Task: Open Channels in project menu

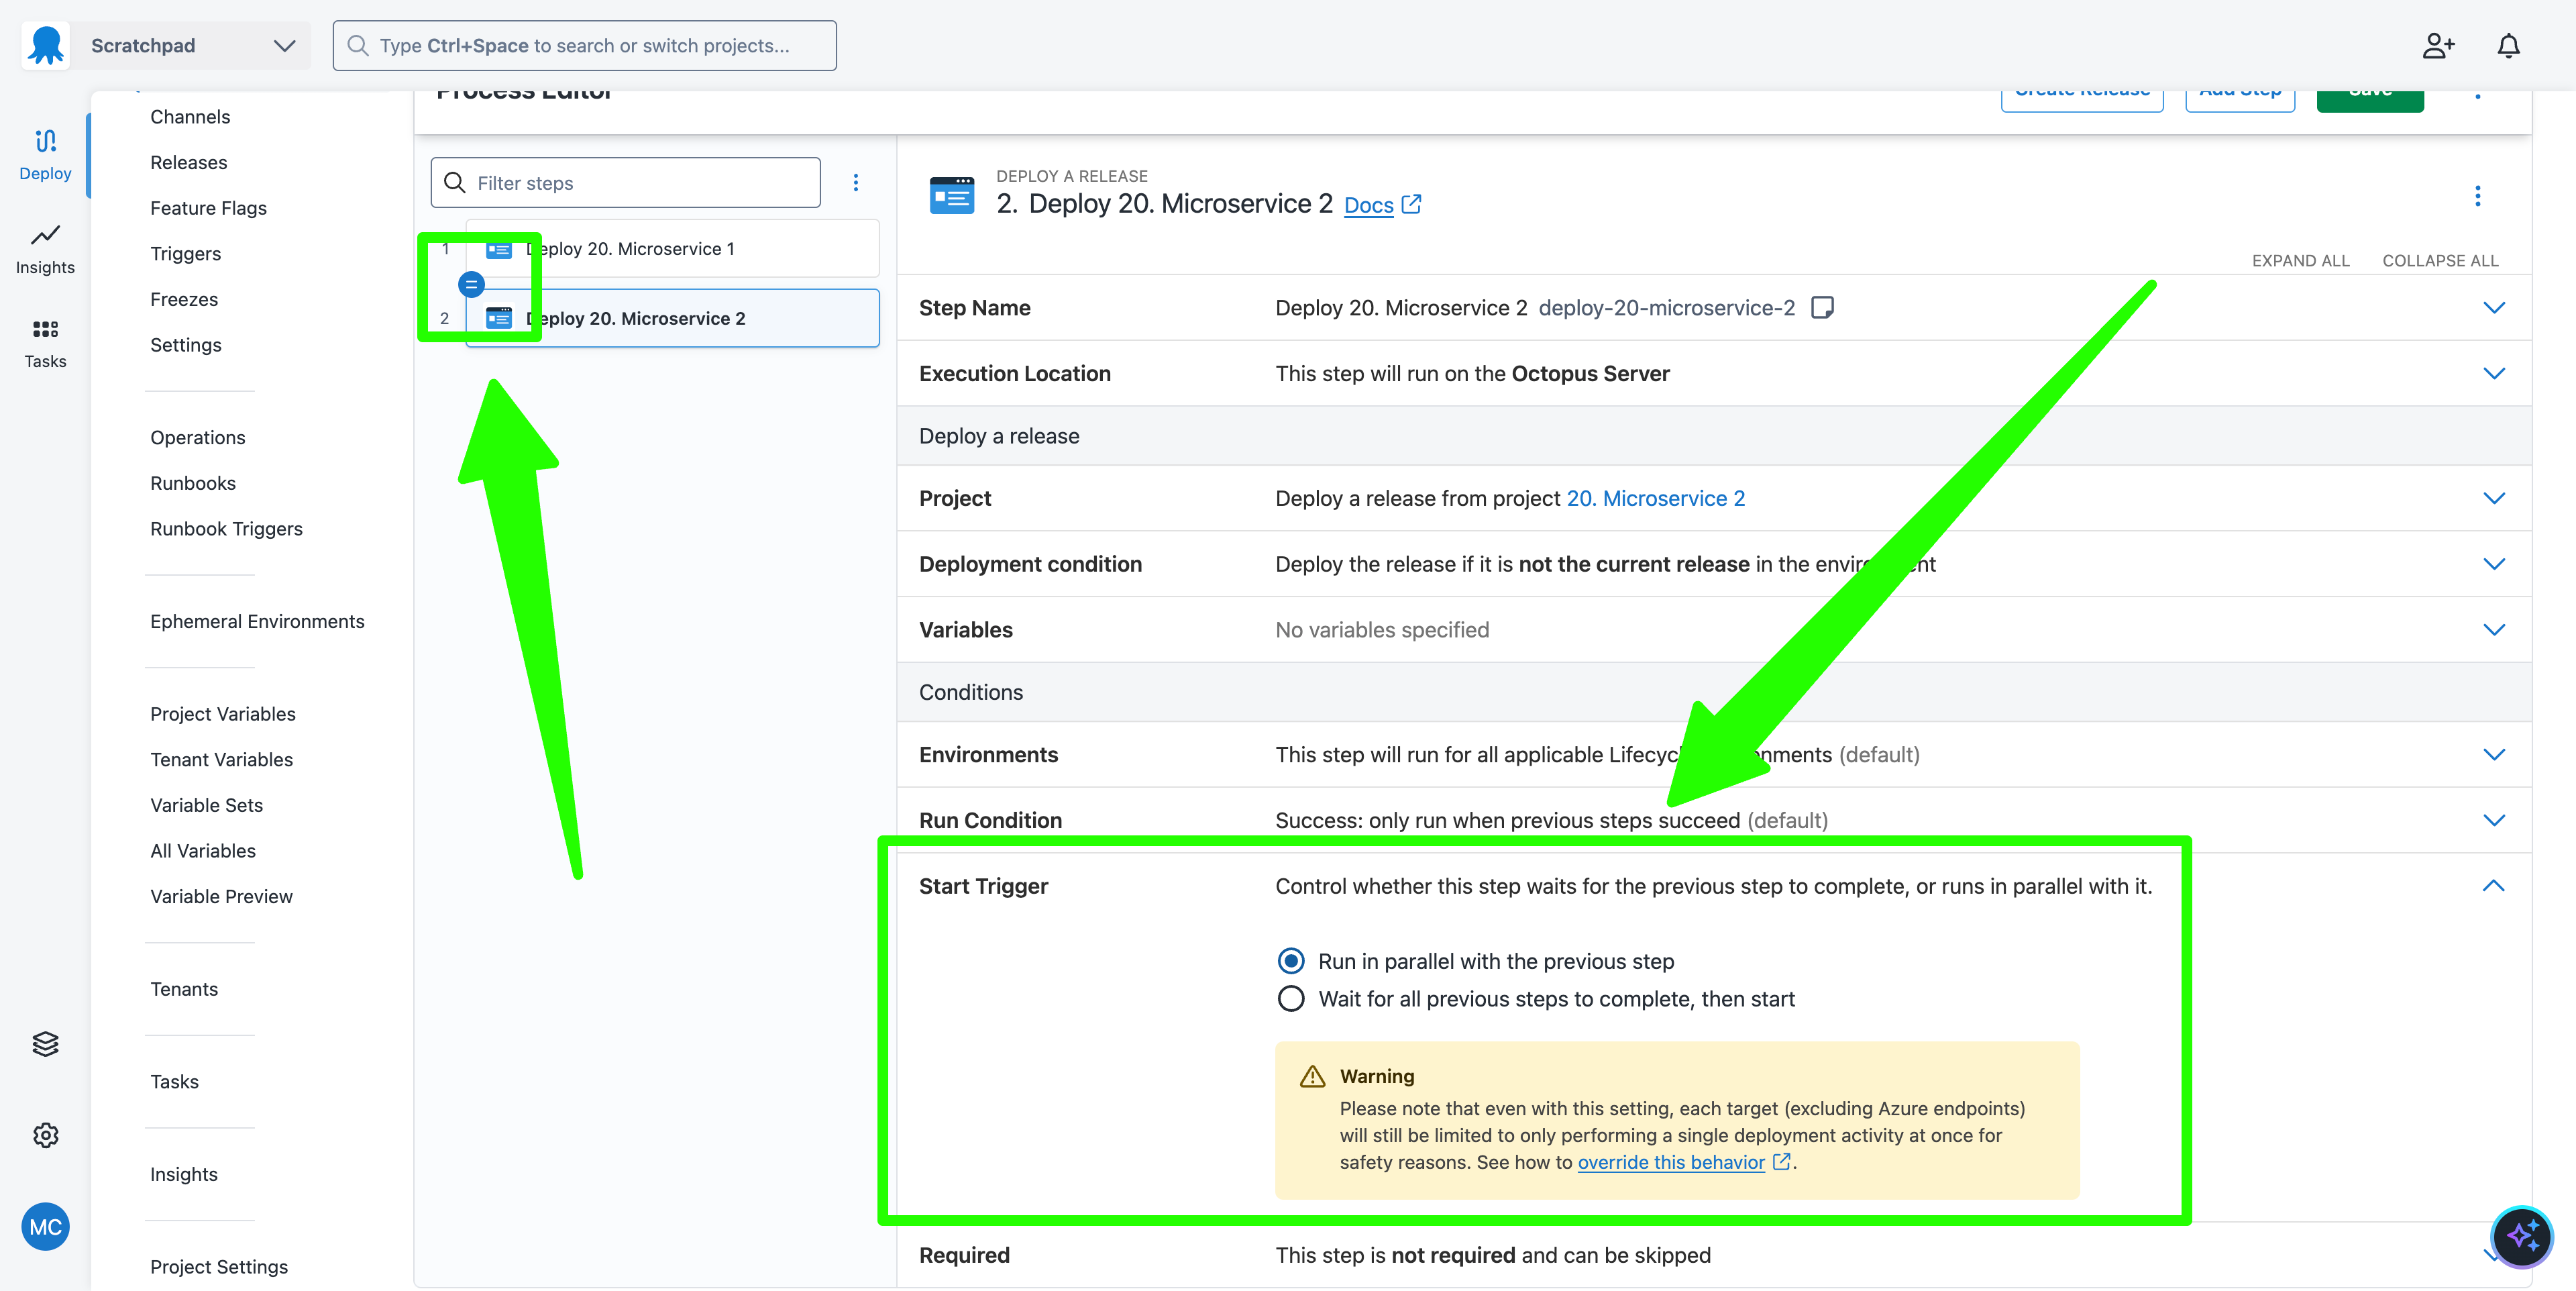Action: (190, 117)
